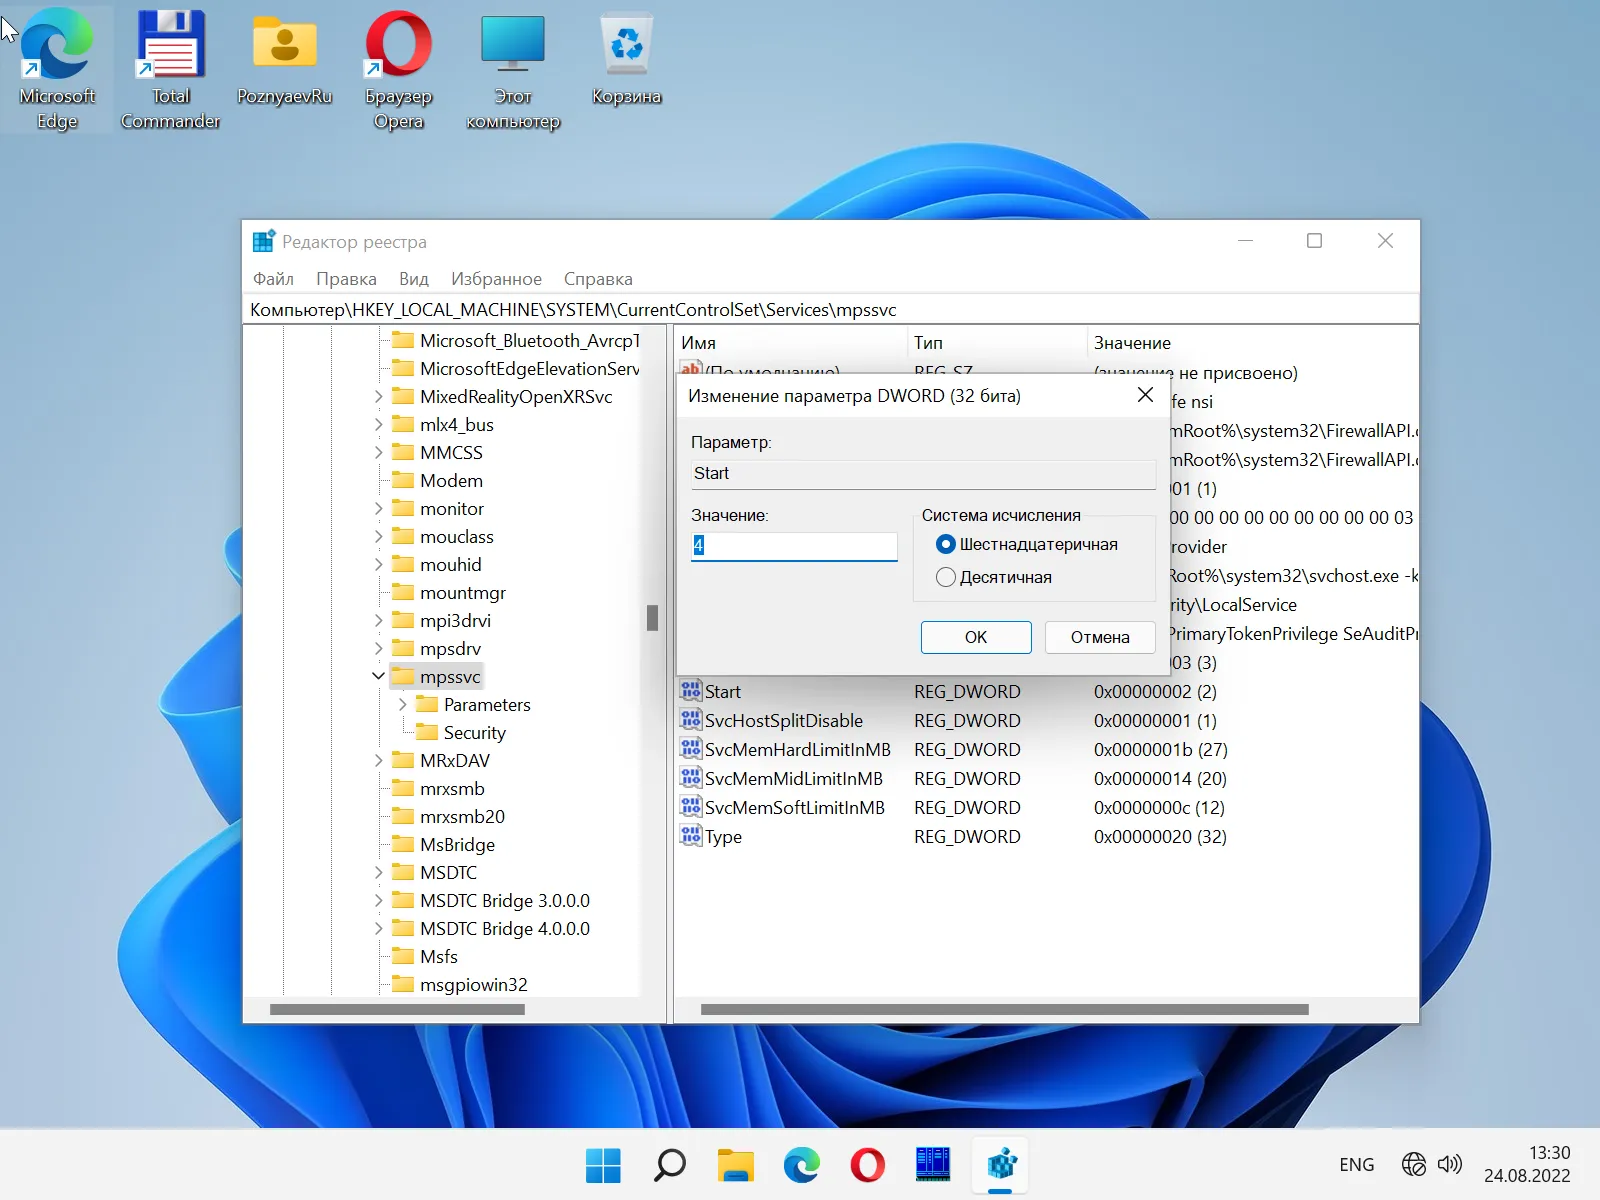Collapse the mpssvc tree node
Viewport: 1600px width, 1200px height.
pyautogui.click(x=378, y=677)
